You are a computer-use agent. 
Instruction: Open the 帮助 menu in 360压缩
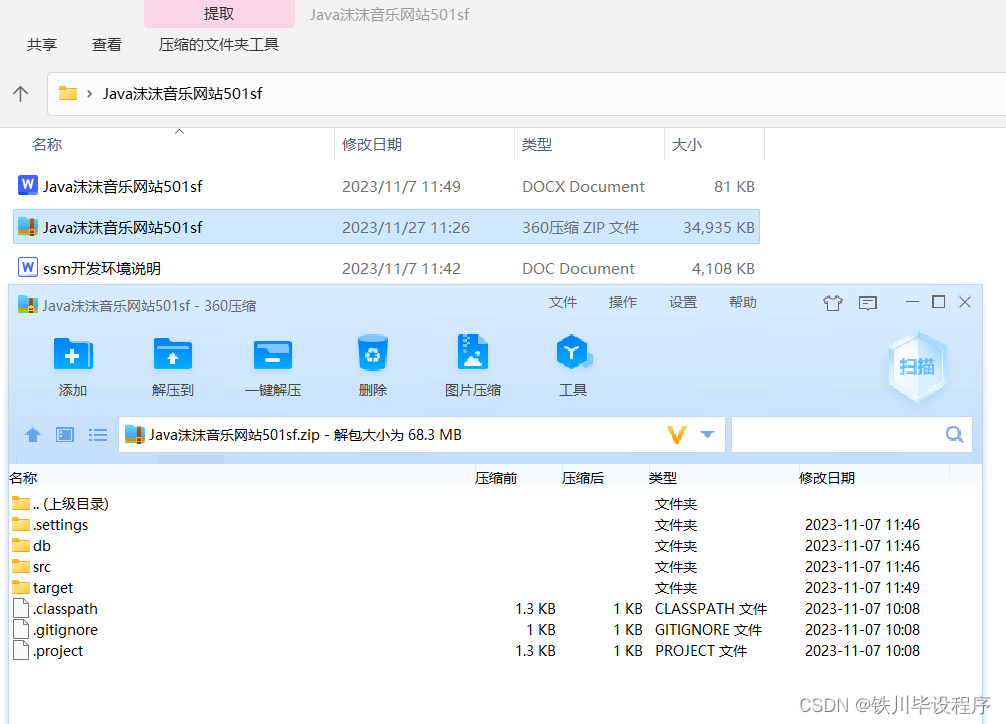[742, 302]
